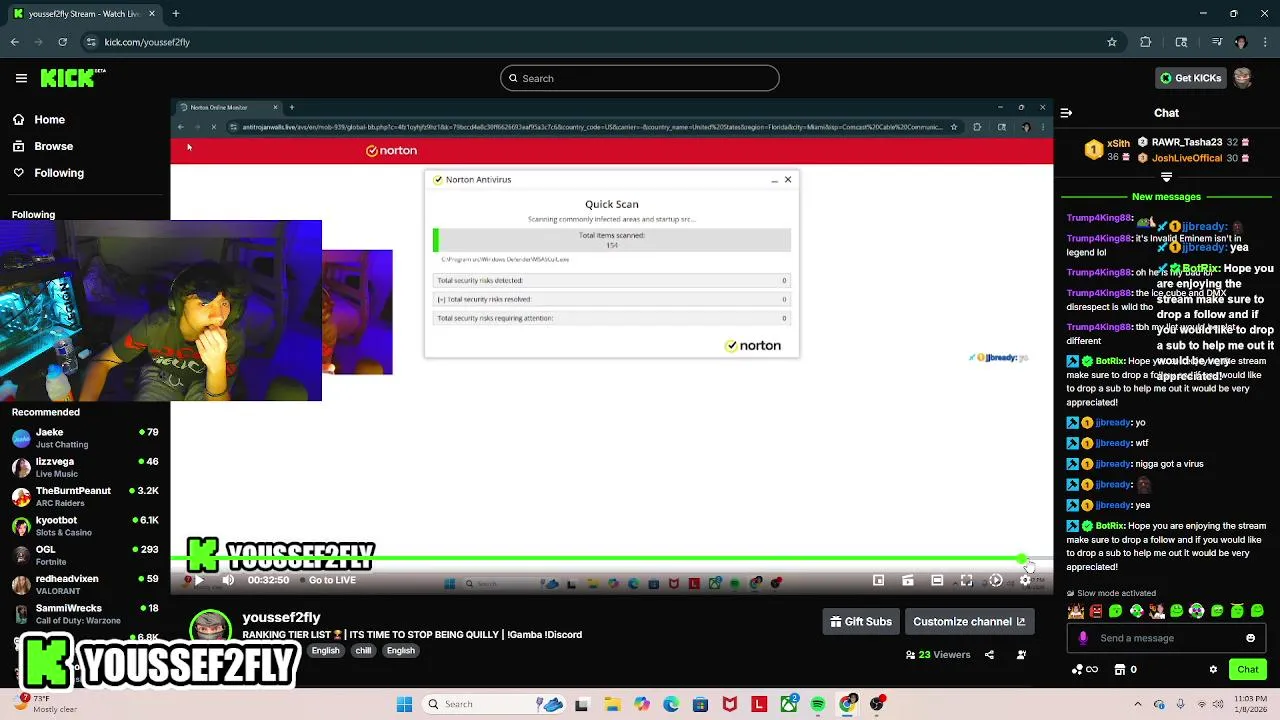Viewport: 1280px width, 720px height.
Task: Open File Explorer from the taskbar
Action: tap(612, 704)
